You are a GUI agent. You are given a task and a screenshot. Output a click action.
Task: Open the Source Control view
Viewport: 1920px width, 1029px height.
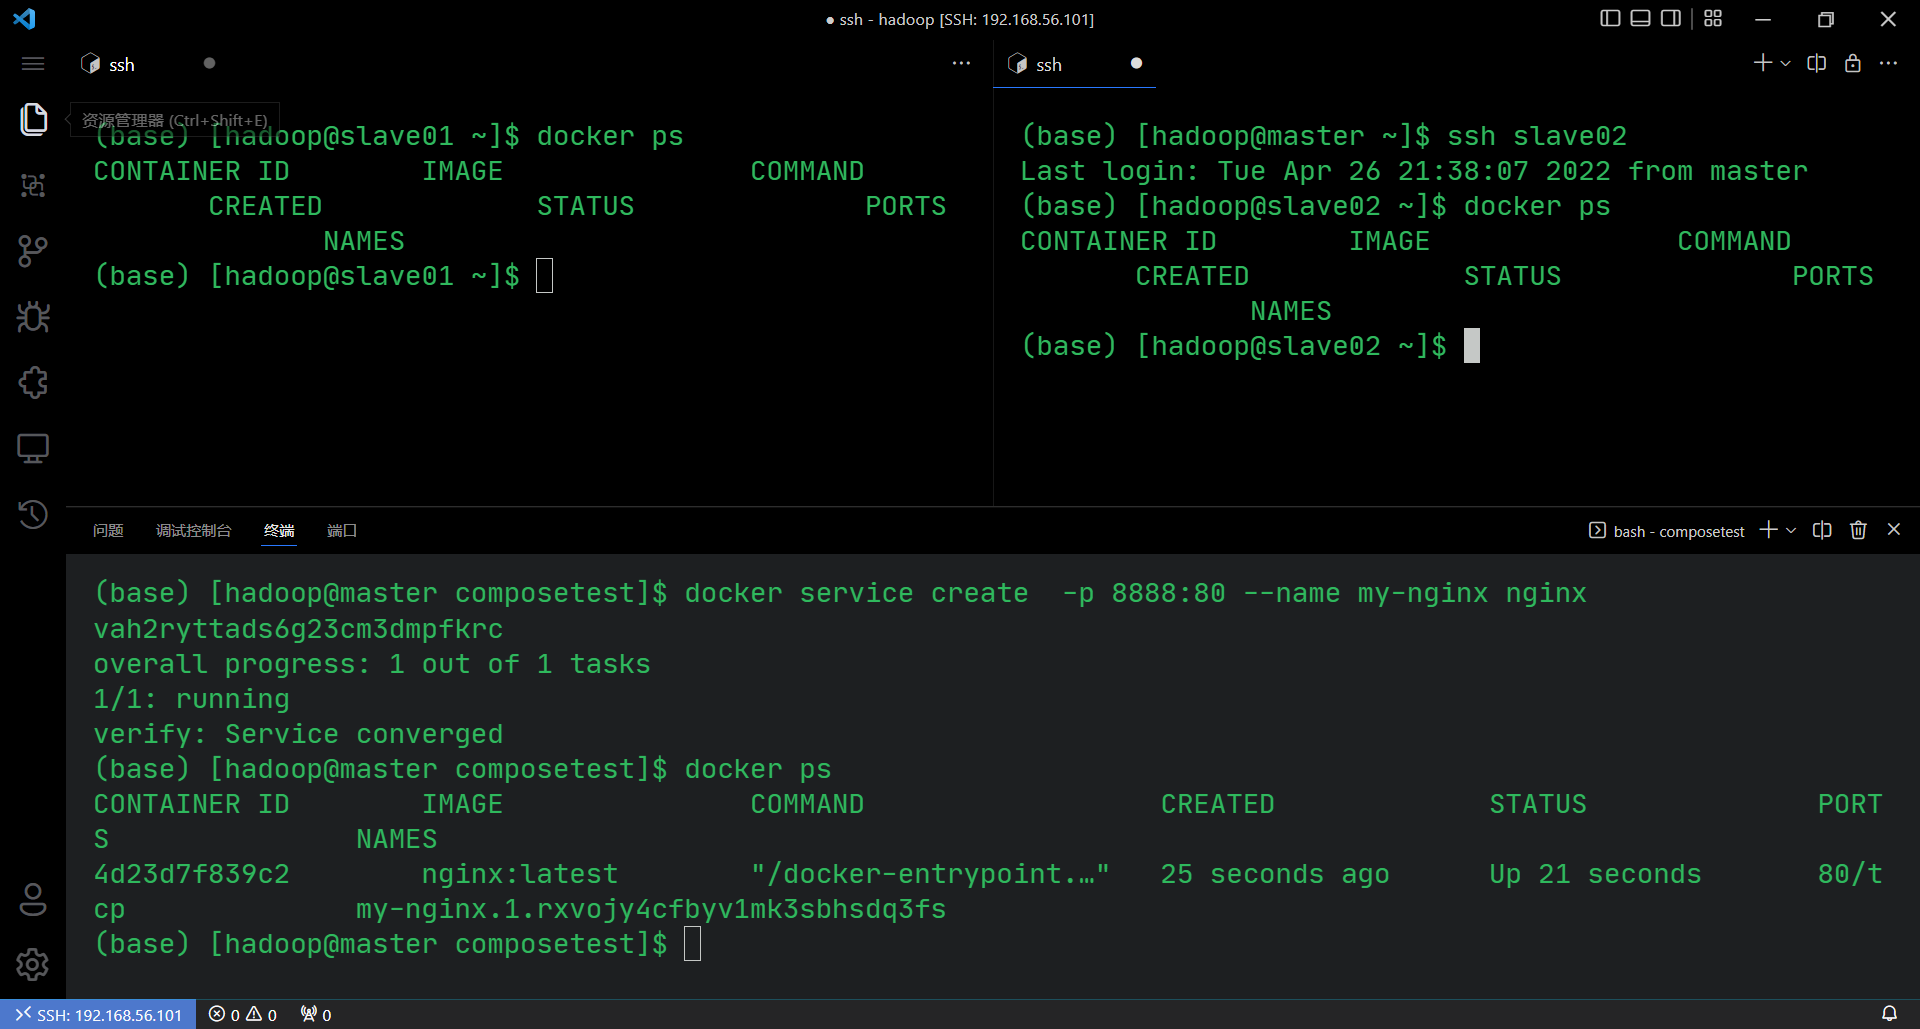coord(33,251)
